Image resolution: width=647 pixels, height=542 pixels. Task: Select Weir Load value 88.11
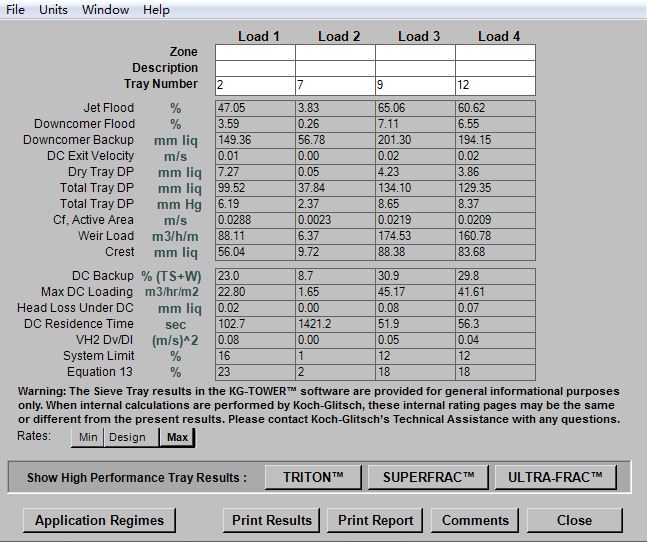255,236
